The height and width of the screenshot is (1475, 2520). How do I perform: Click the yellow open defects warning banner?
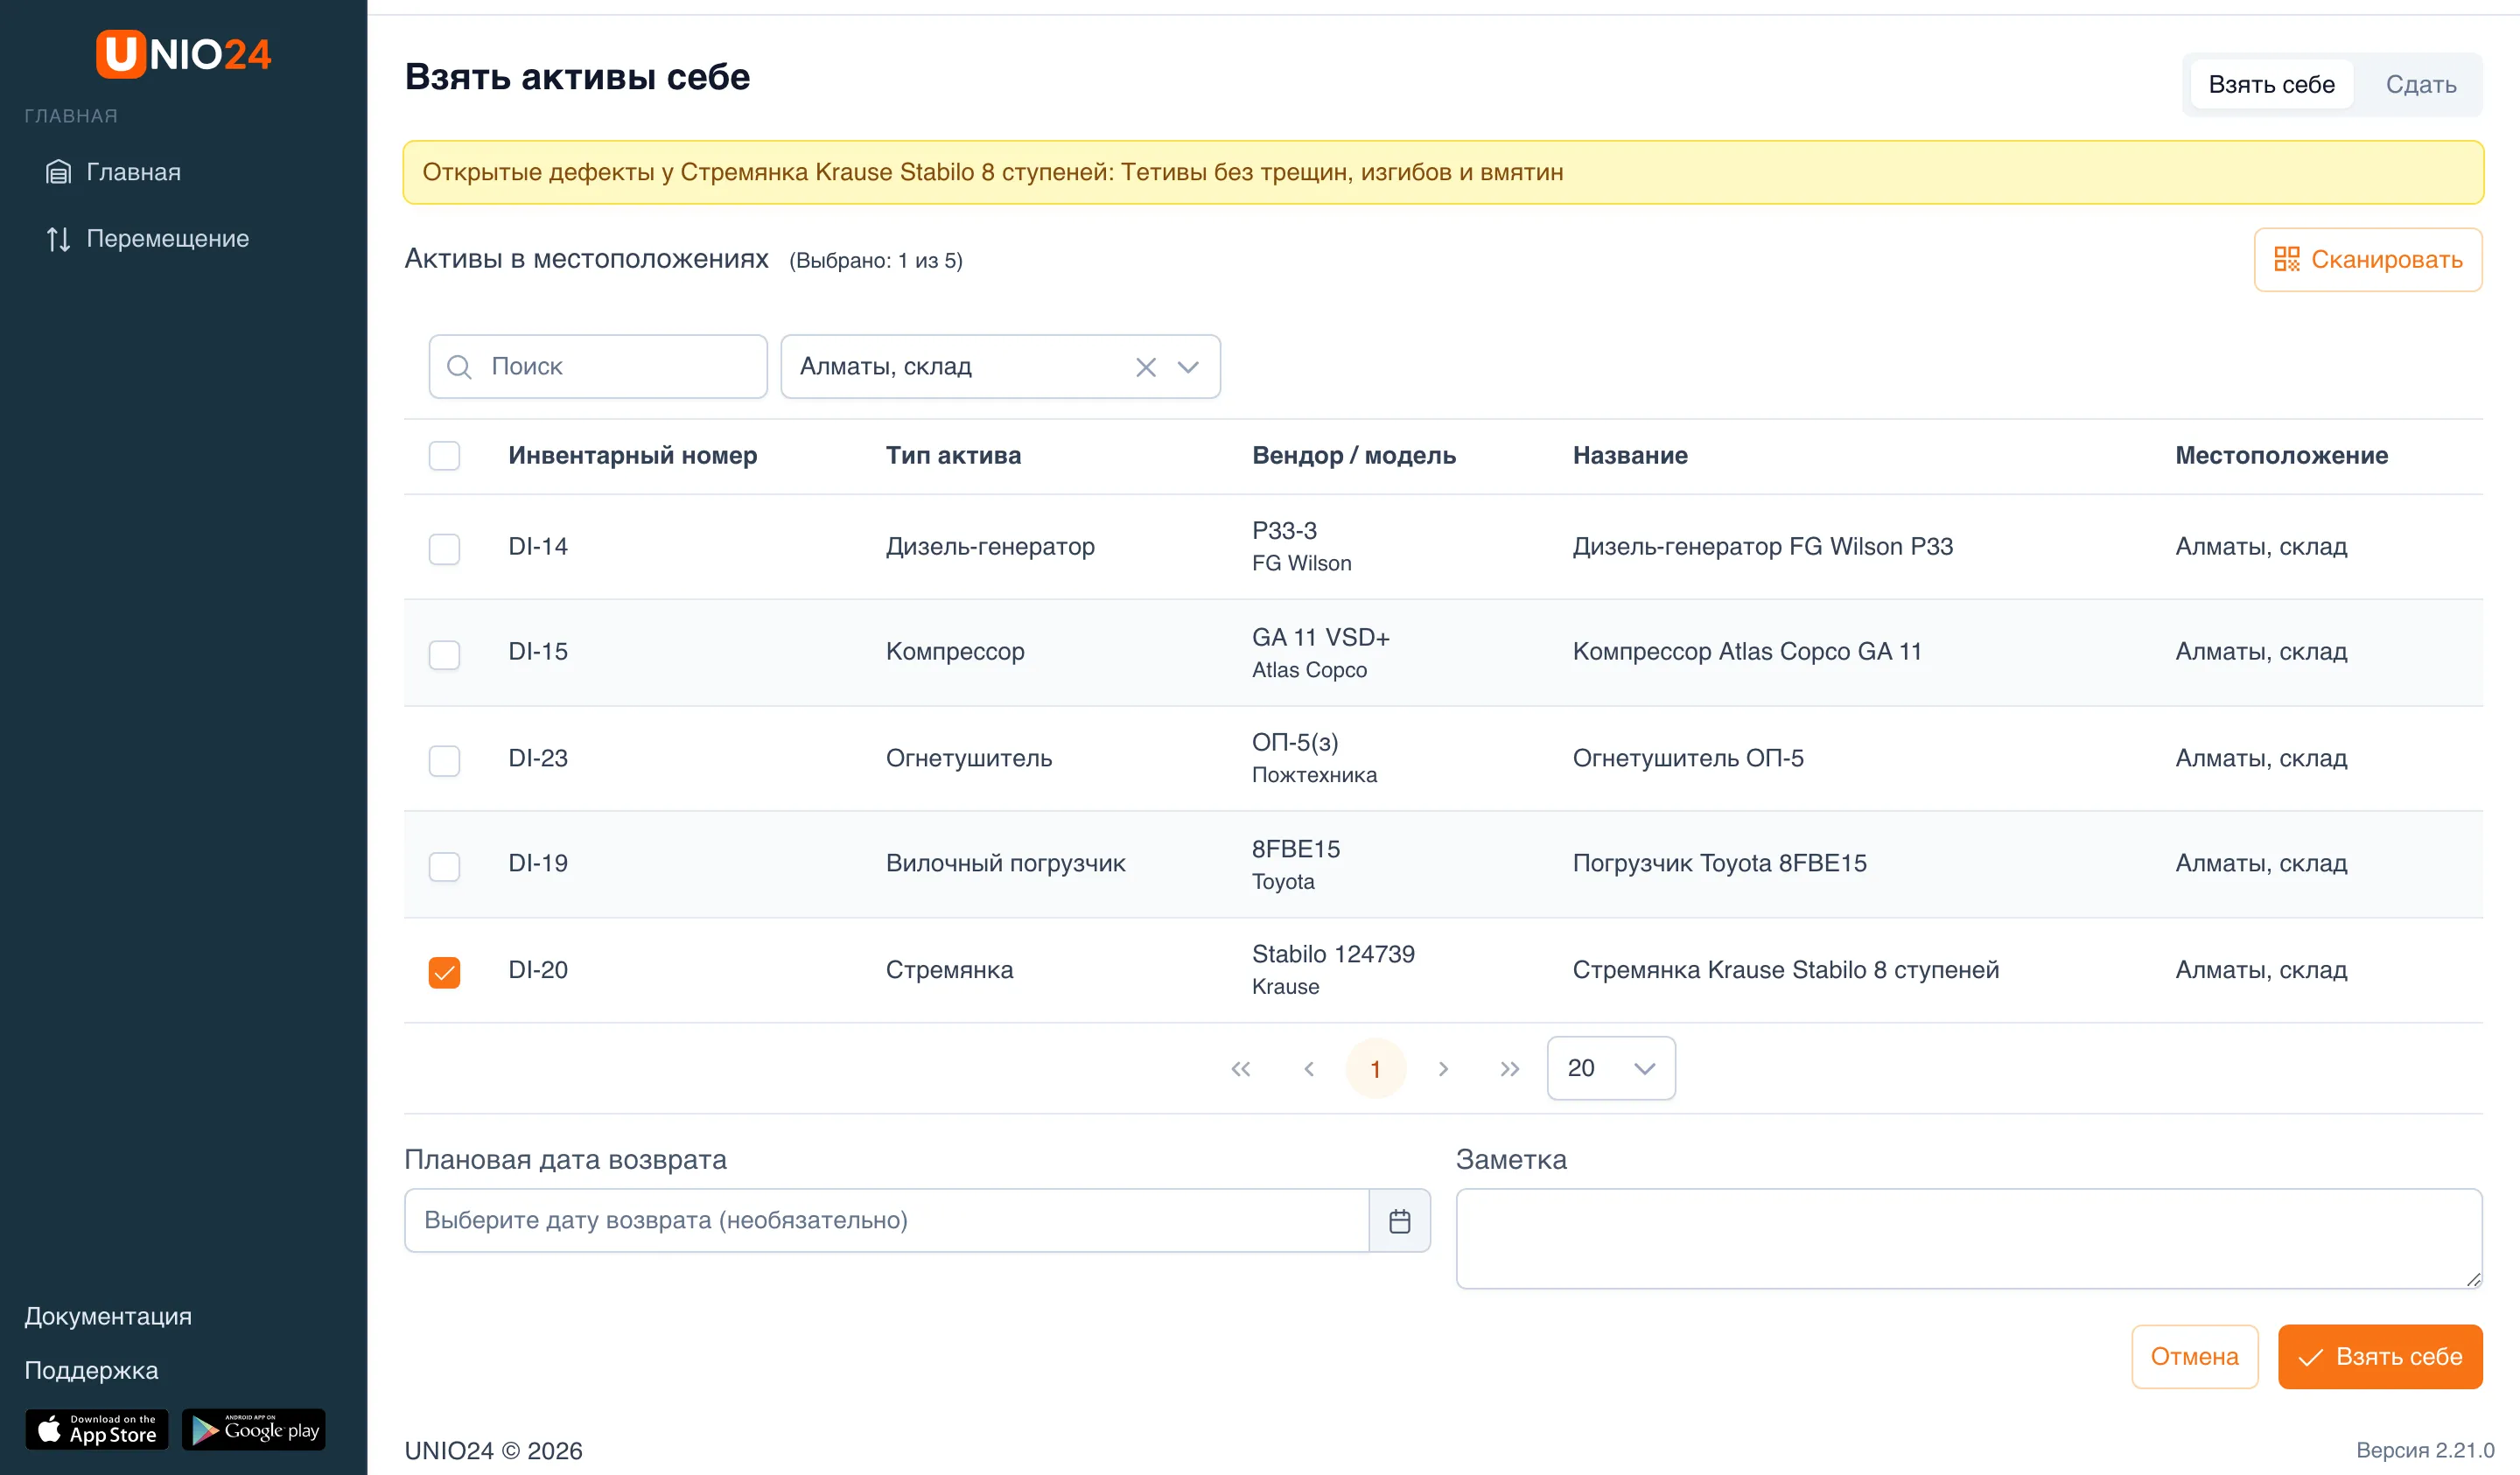click(1443, 172)
